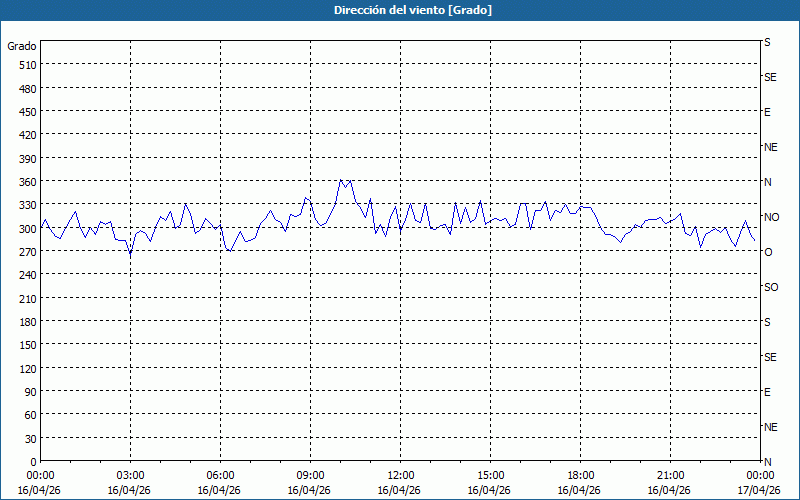Viewport: 800px width, 500px height.
Task: Click the 16/04/26 date under 12:00
Action: pos(399,490)
